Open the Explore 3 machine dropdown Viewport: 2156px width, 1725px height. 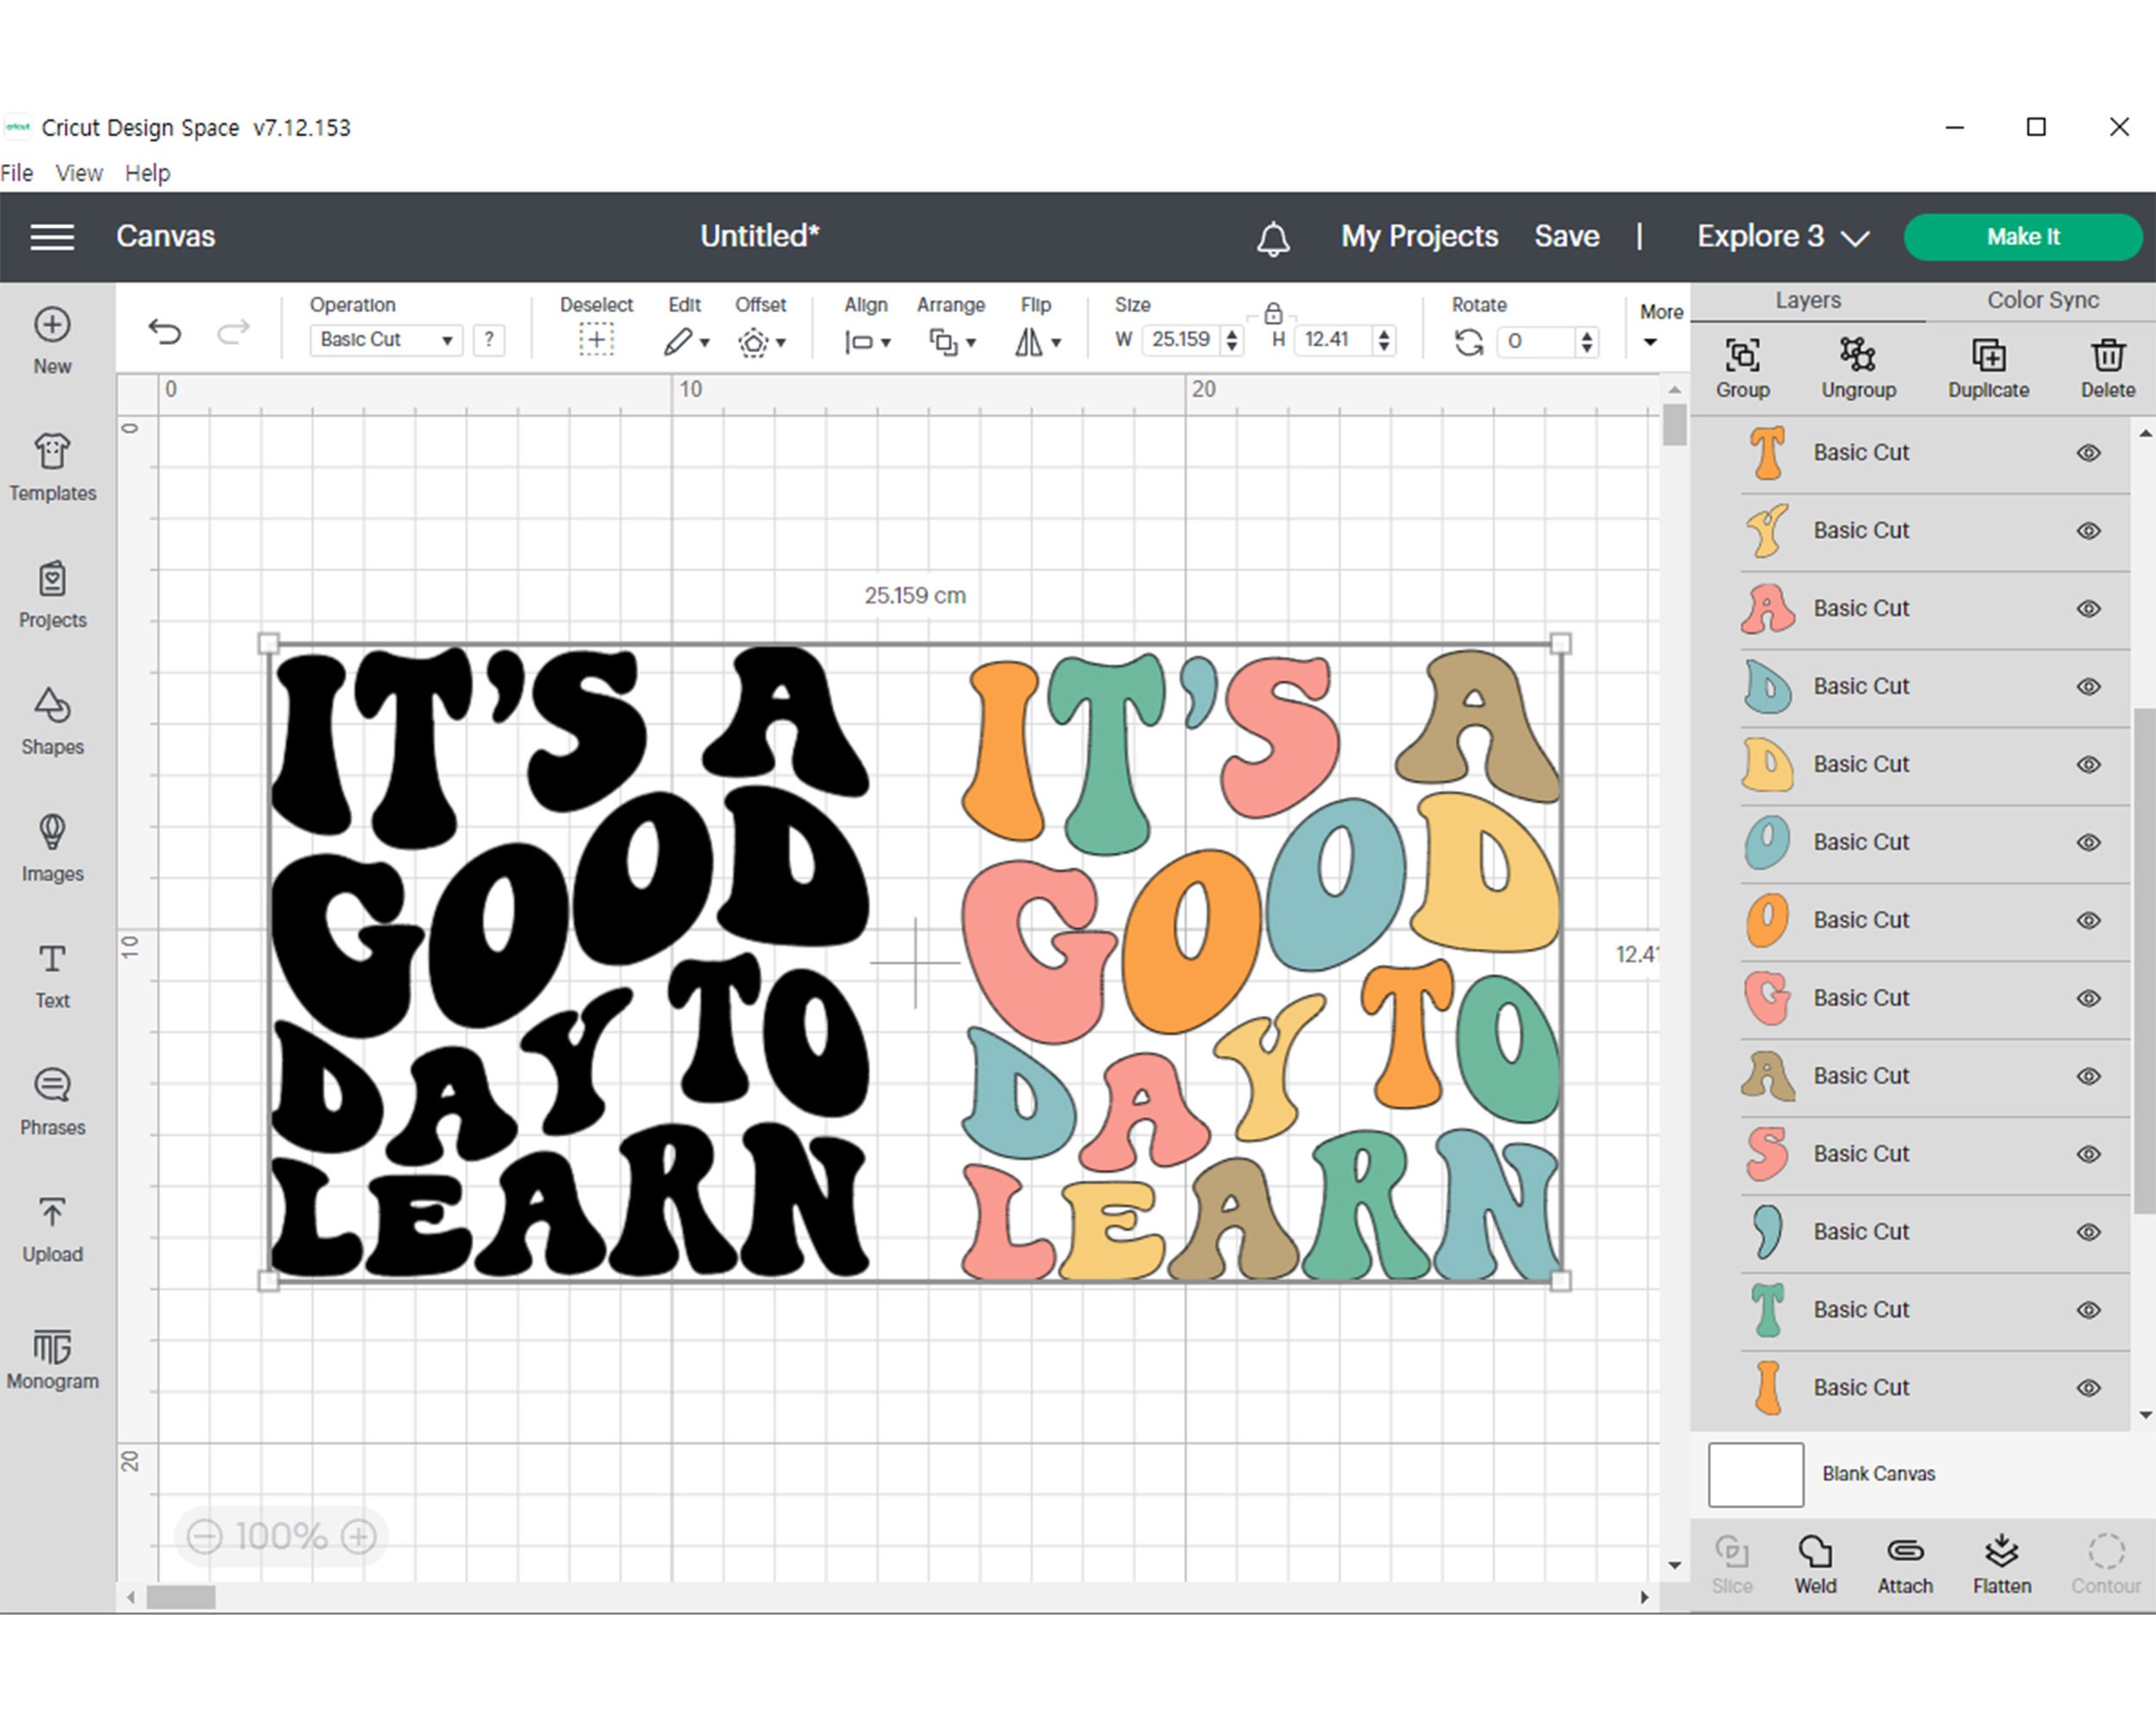(1780, 237)
